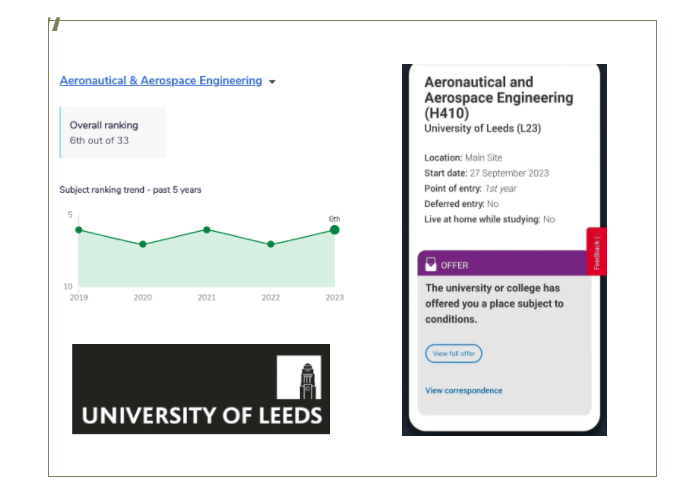Image resolution: width=686 pixels, height=504 pixels.
Task: Click the 2021 data point on the trend line
Action: point(207,229)
